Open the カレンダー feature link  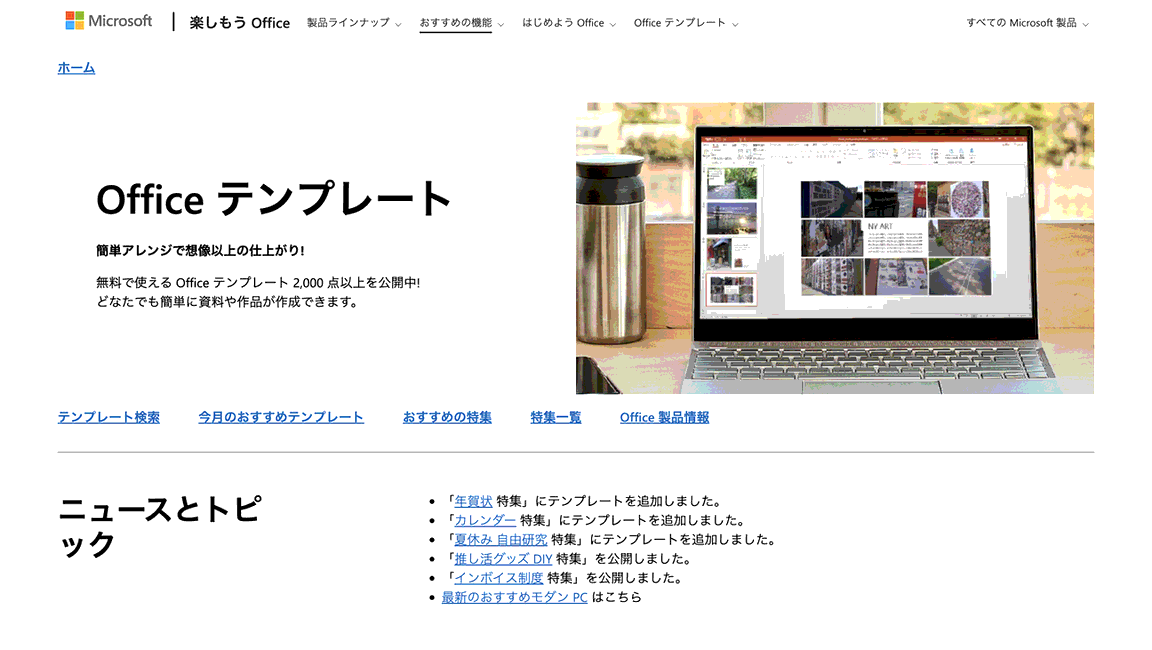pyautogui.click(x=485, y=520)
